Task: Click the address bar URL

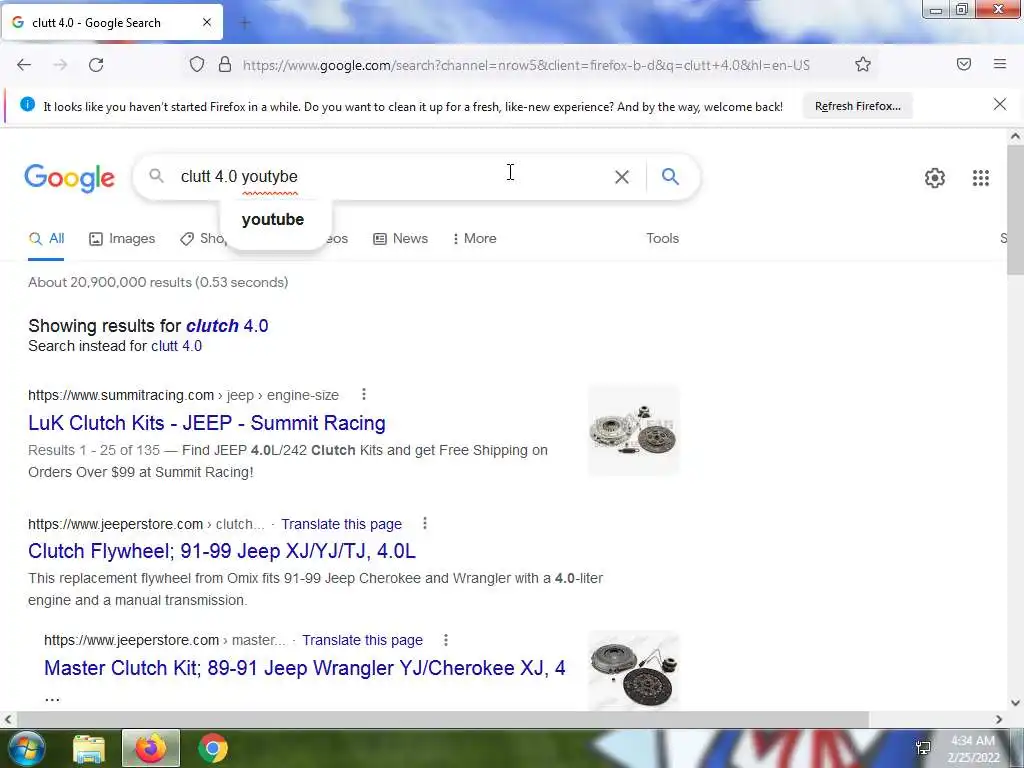Action: [x=526, y=65]
